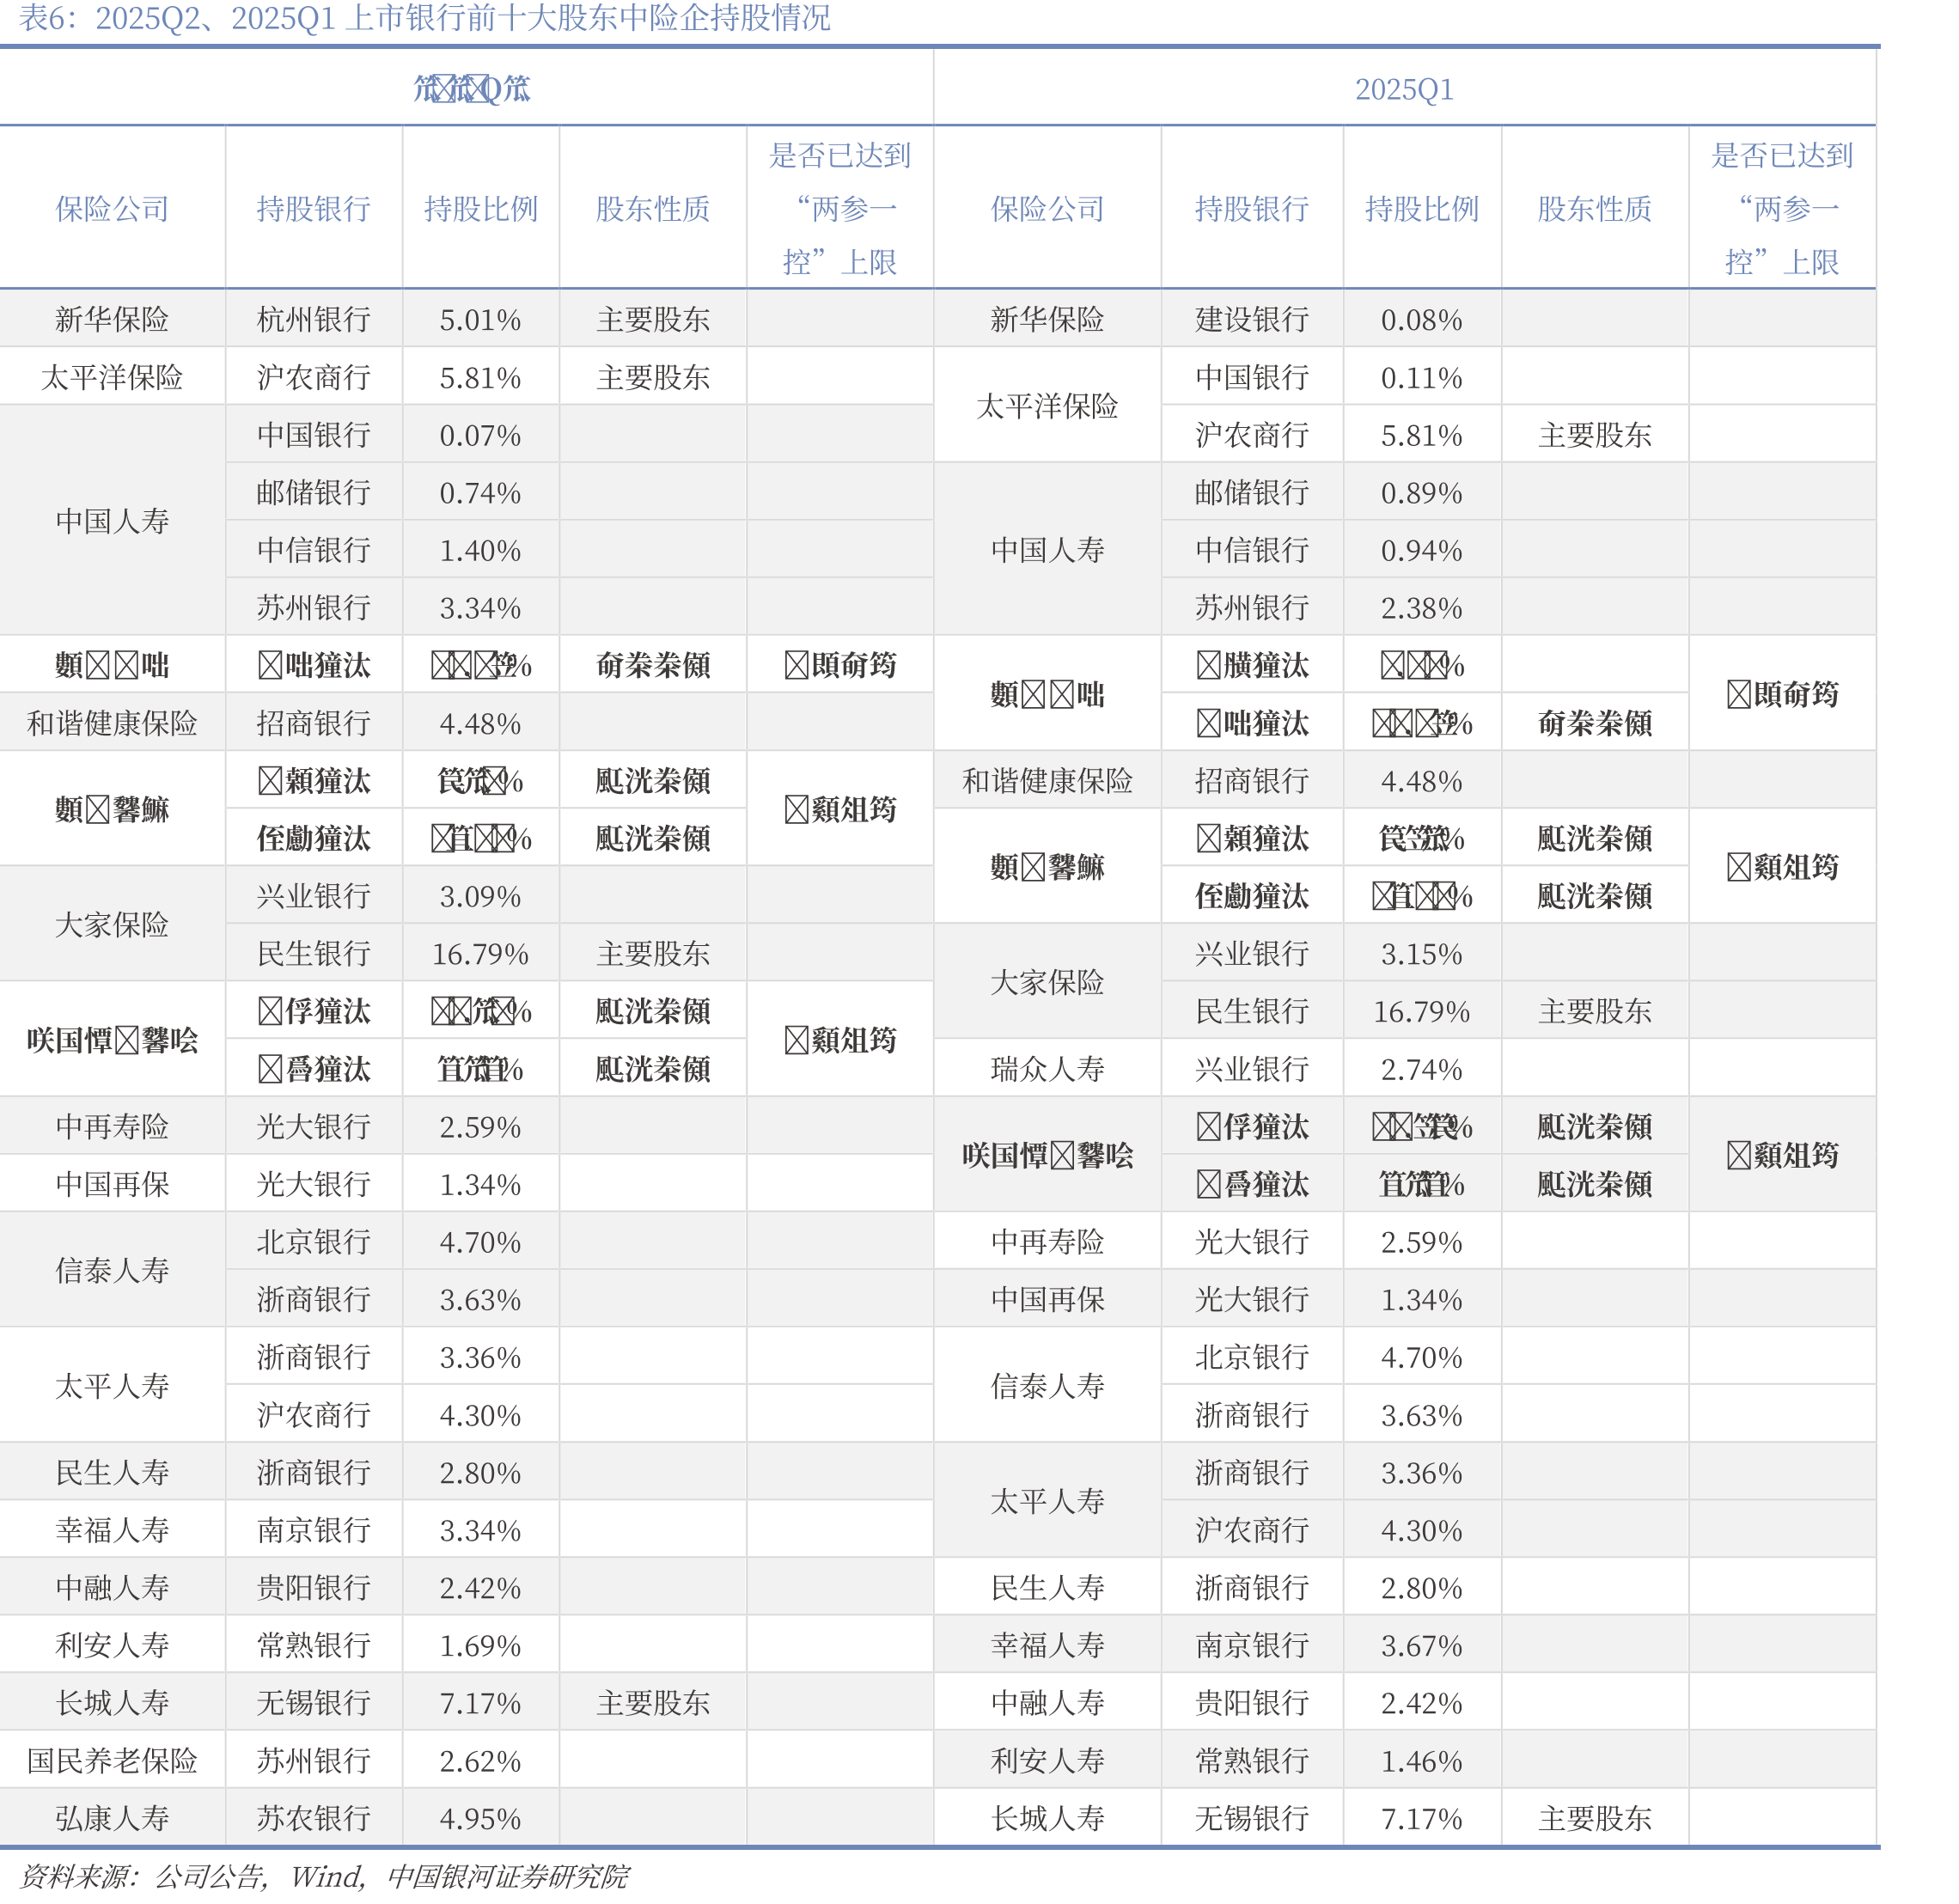The height and width of the screenshot is (1904, 1959).
Task: Click the 弘康人寿 insurer cell
Action: click(112, 1818)
